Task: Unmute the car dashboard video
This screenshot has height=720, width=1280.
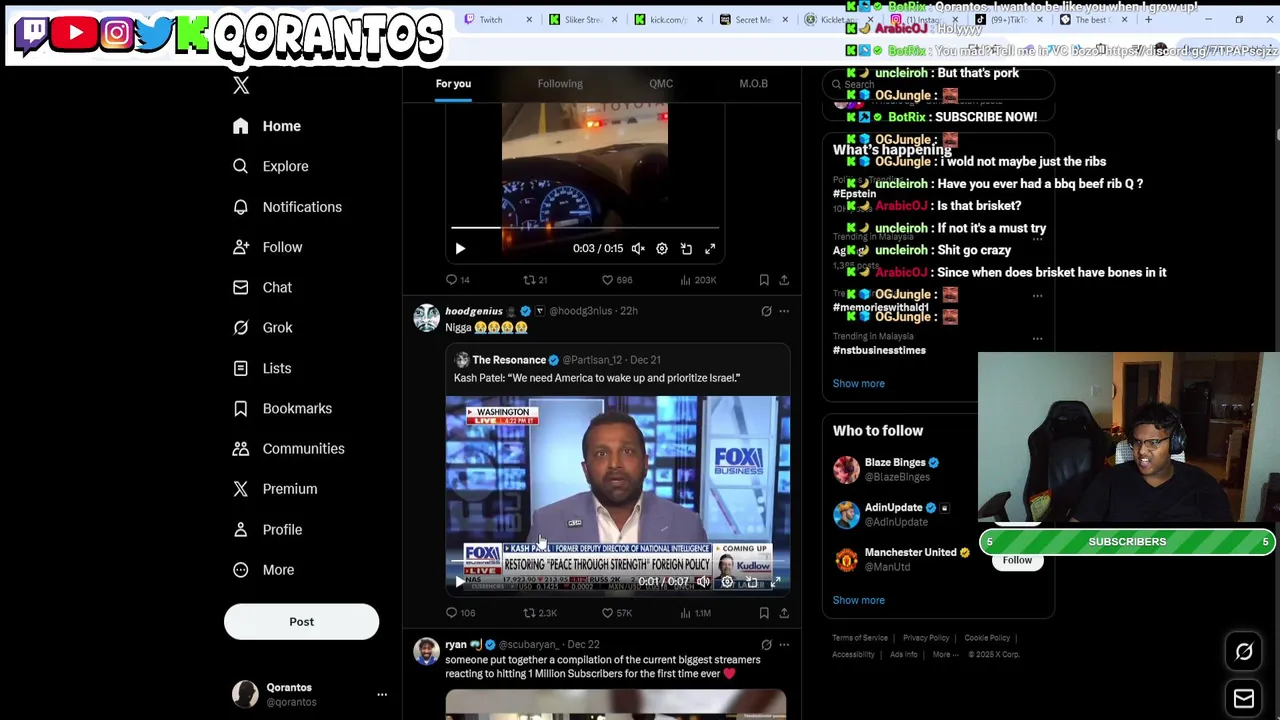Action: coord(638,249)
